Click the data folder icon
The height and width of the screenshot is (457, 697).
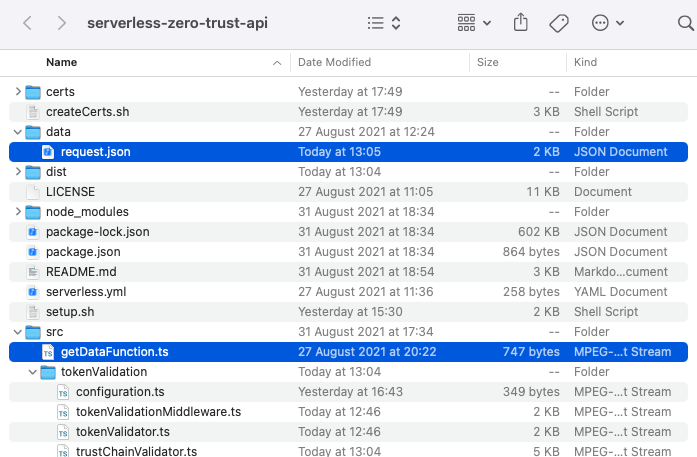33,132
